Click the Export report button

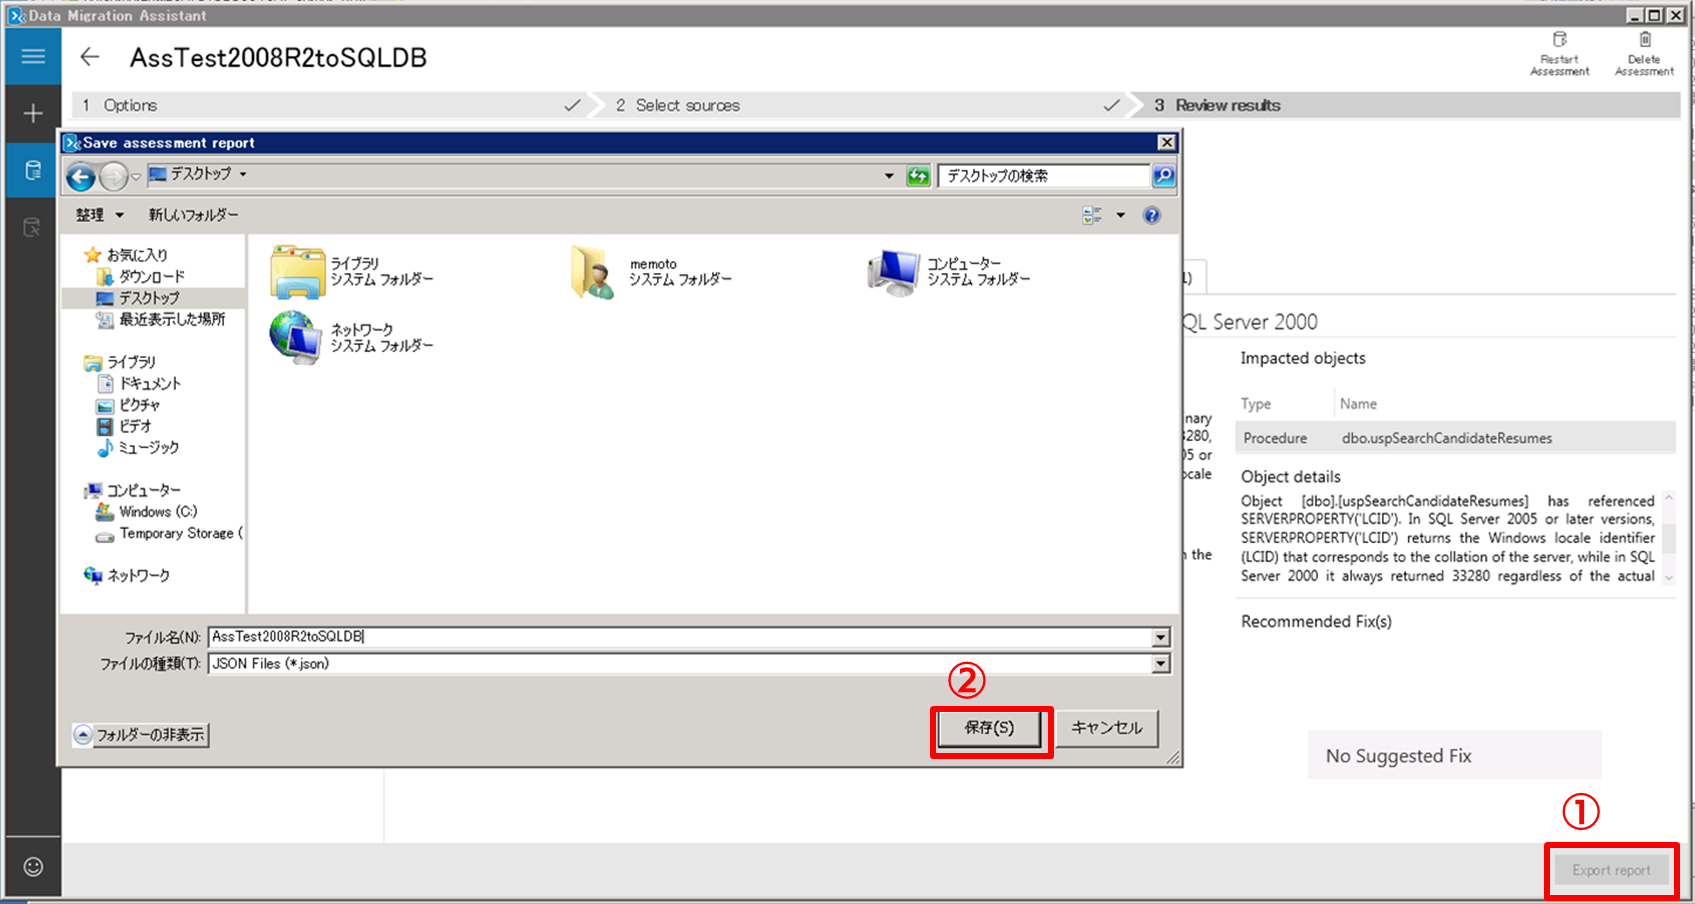(x=1611, y=870)
